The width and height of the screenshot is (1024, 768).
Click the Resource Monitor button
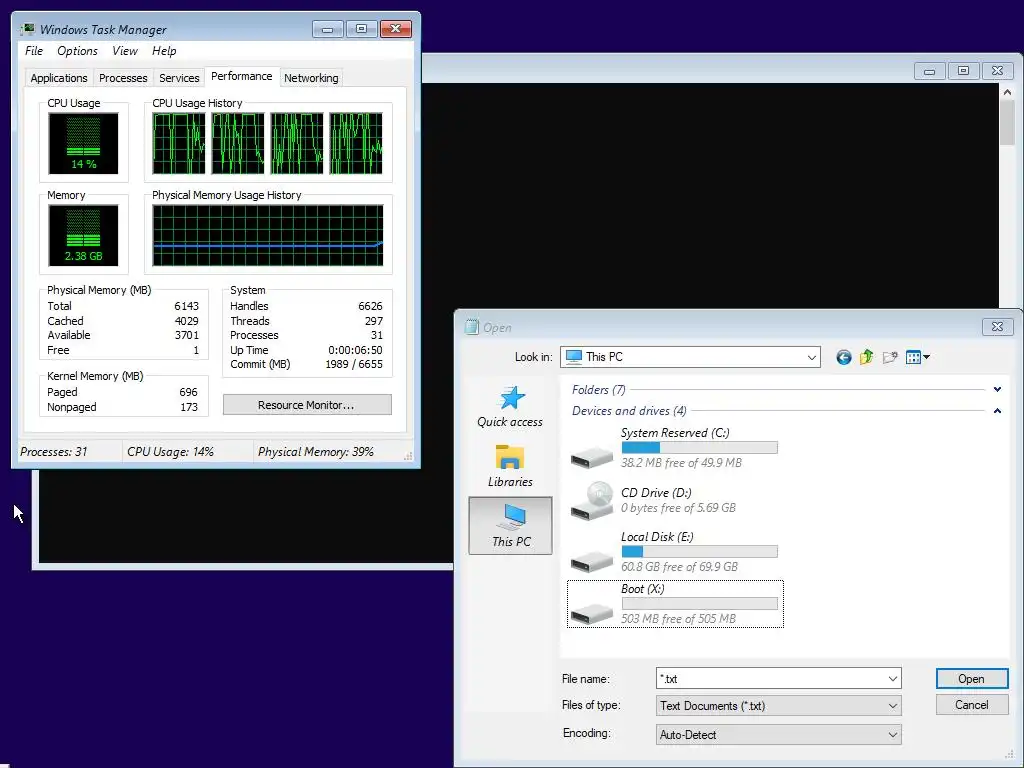307,405
